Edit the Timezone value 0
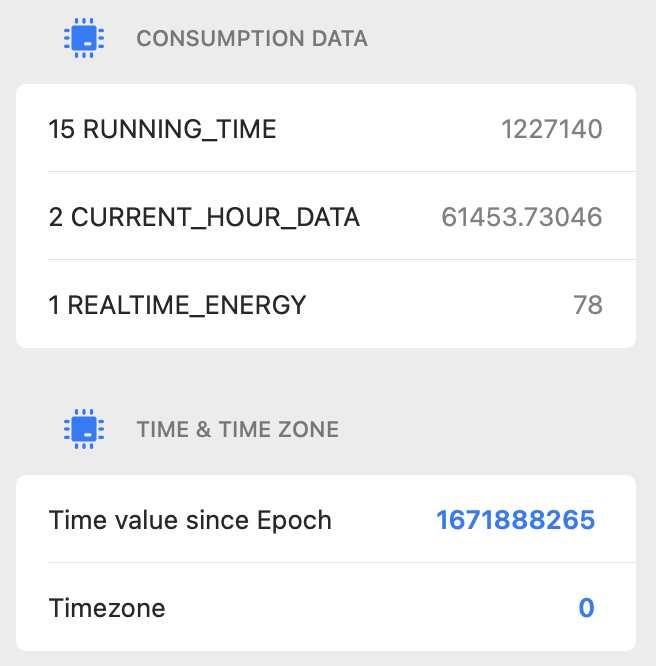 pos(586,608)
